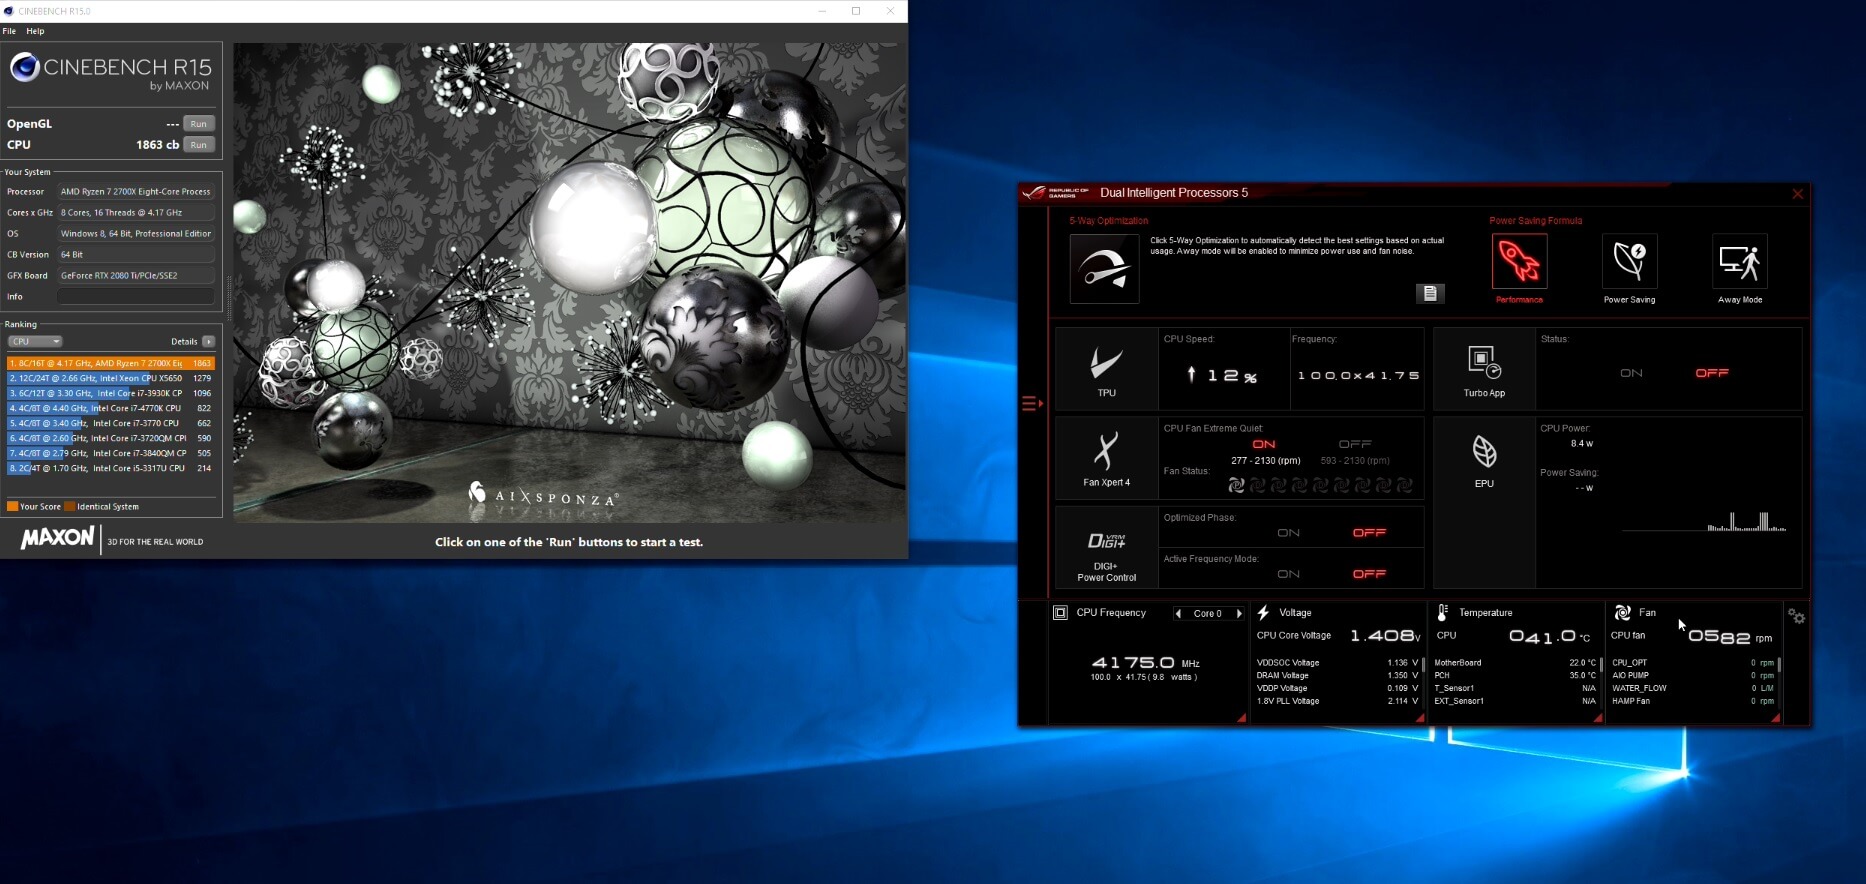Go to previous core in CPU Frequency

point(1178,614)
